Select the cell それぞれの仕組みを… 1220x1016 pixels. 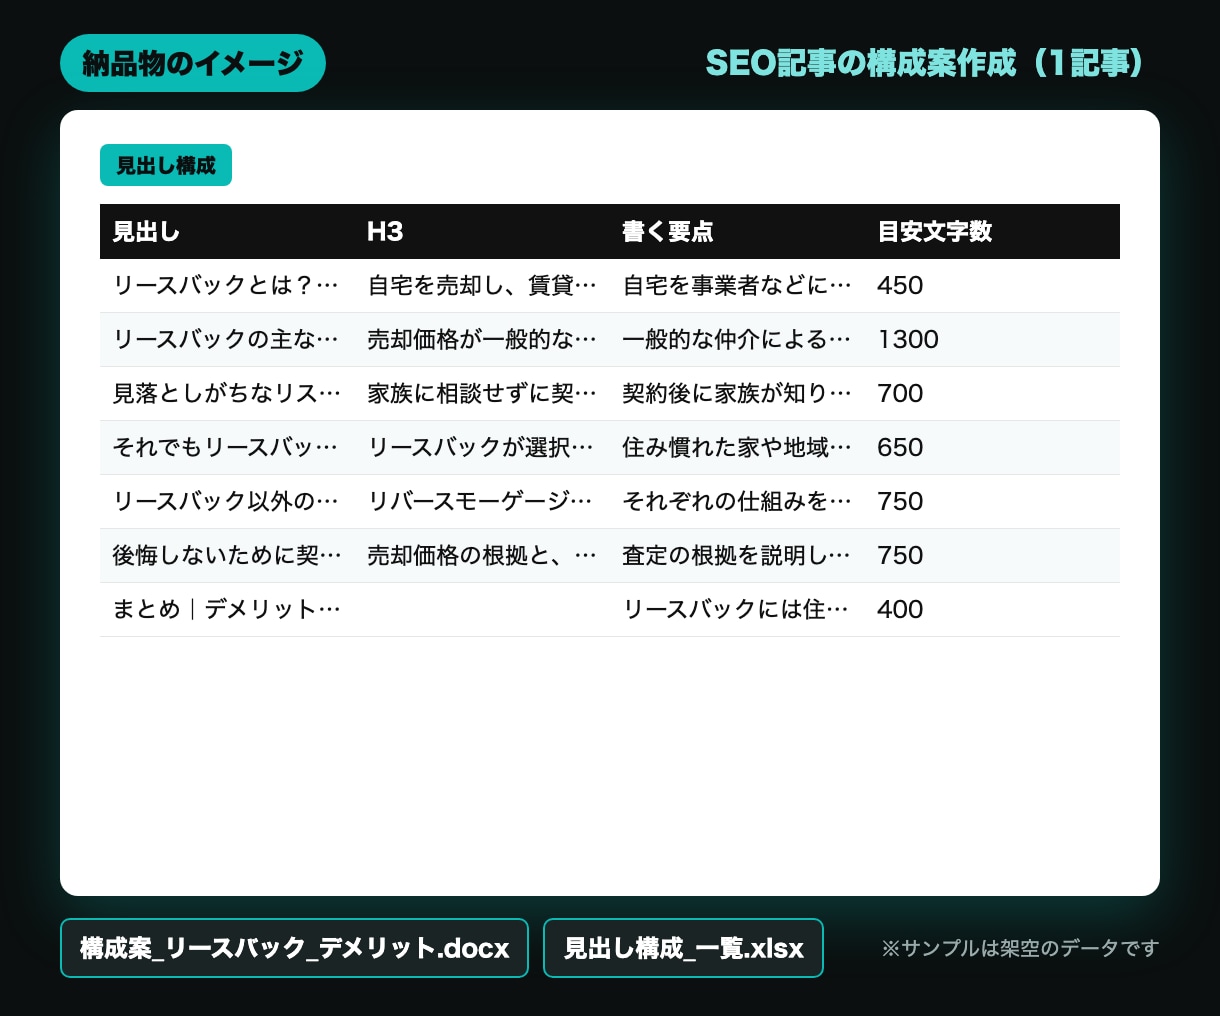737,502
